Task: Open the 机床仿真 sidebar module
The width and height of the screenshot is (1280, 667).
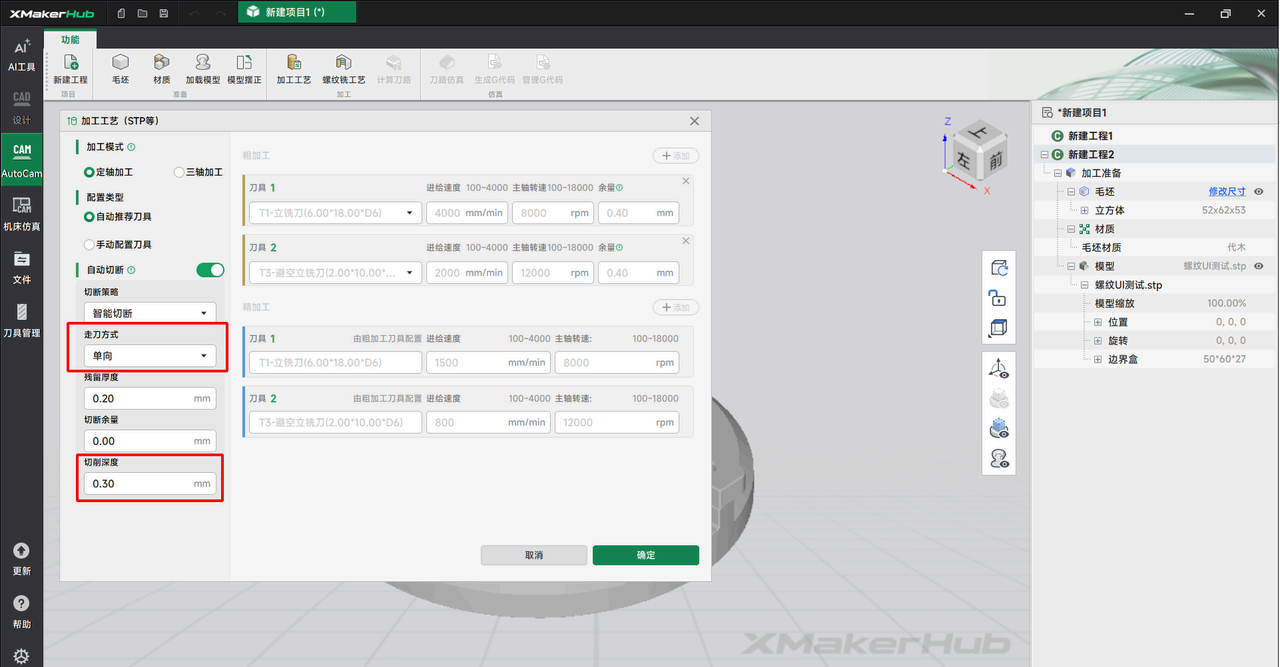Action: 21,214
